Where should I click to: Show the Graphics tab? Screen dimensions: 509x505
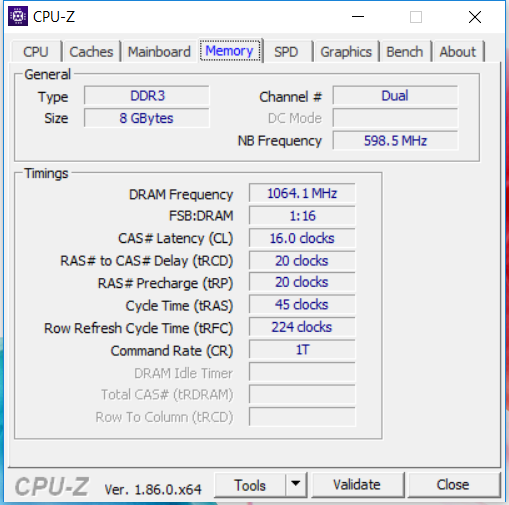(x=346, y=52)
